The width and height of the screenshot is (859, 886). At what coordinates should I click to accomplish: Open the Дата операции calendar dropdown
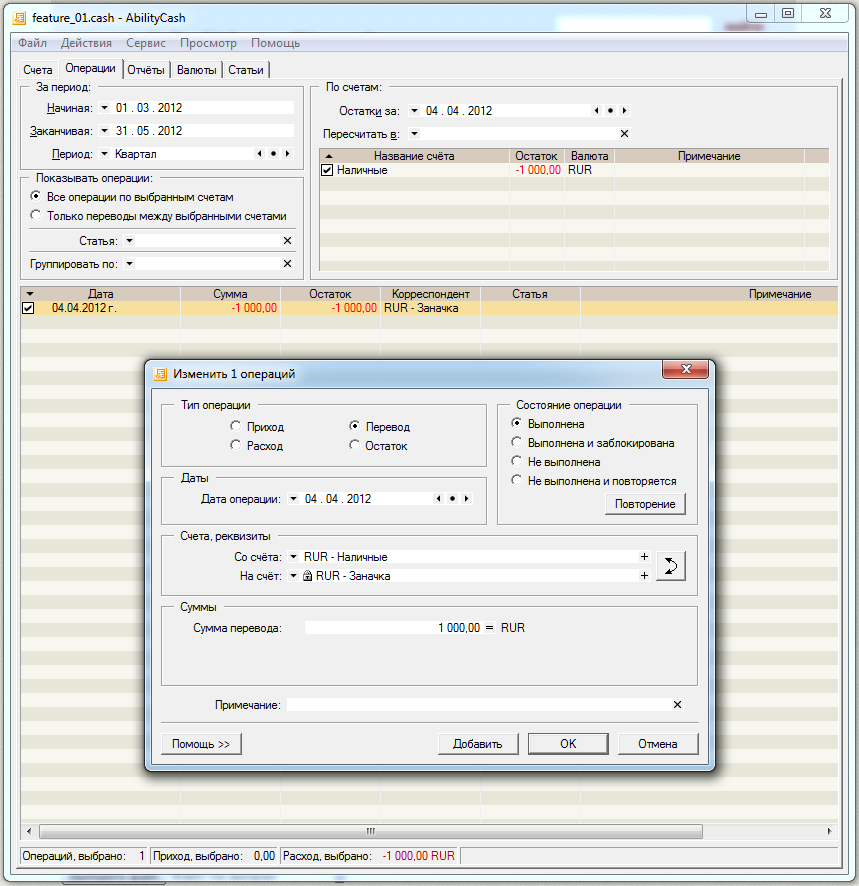293,498
